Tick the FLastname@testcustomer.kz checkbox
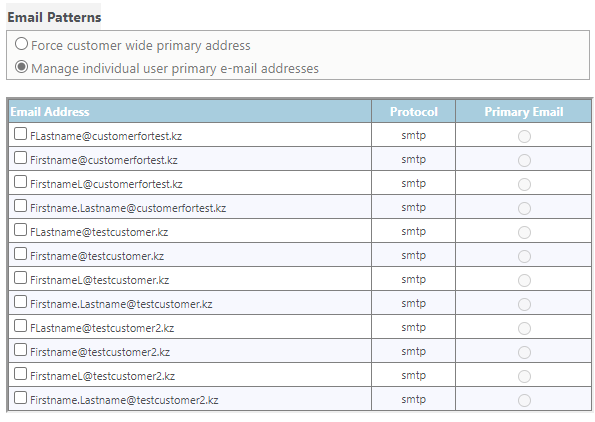The height and width of the screenshot is (422, 595). [20, 230]
